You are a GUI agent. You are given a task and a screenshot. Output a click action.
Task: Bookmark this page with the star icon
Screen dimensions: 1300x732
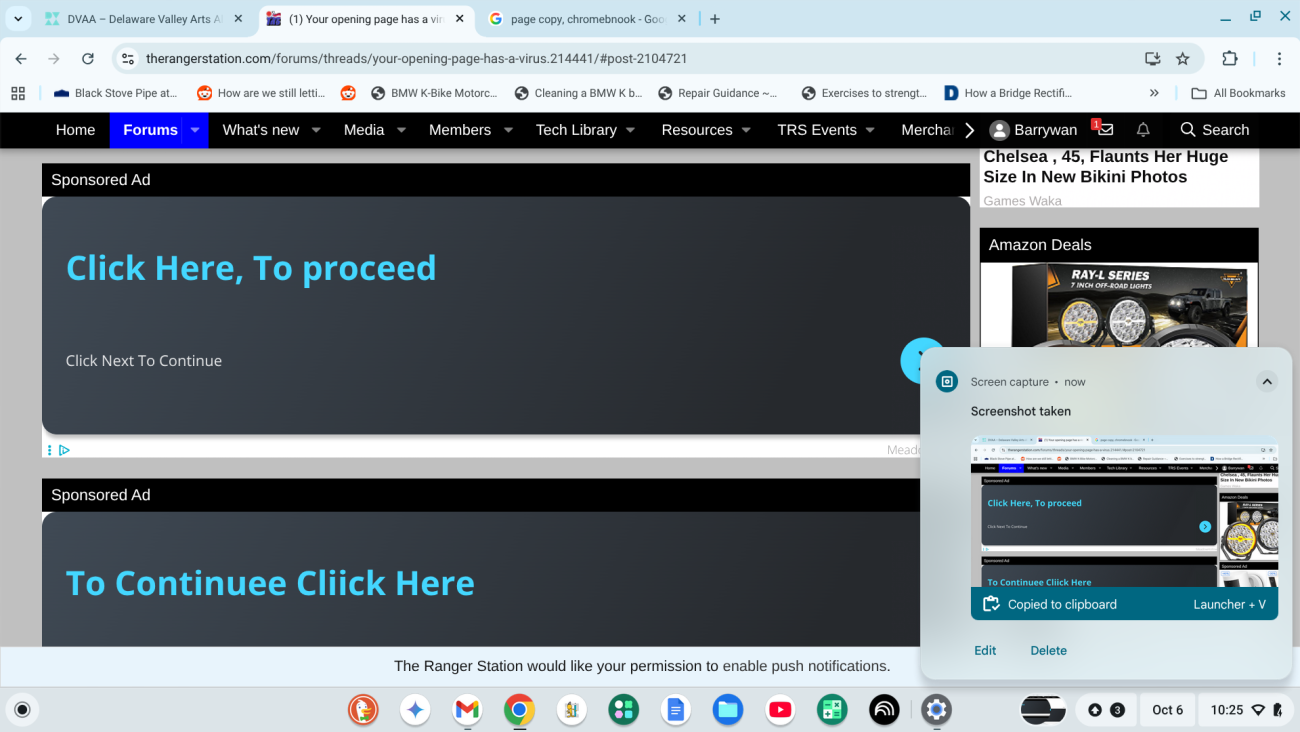click(1183, 59)
